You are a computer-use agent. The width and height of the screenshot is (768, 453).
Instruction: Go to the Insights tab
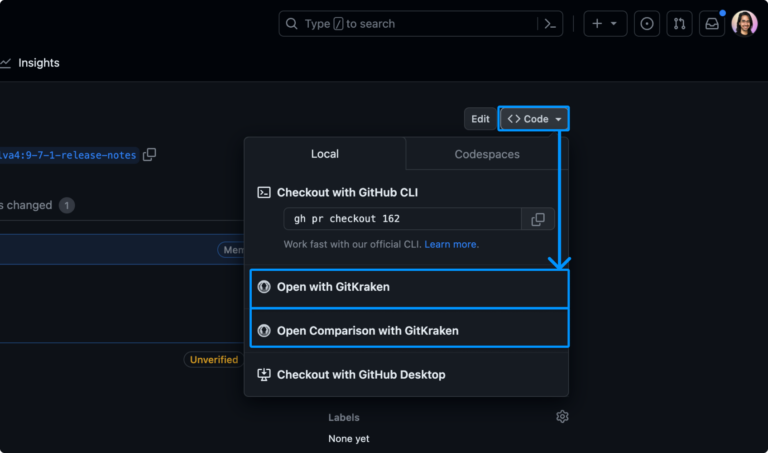pyautogui.click(x=30, y=63)
